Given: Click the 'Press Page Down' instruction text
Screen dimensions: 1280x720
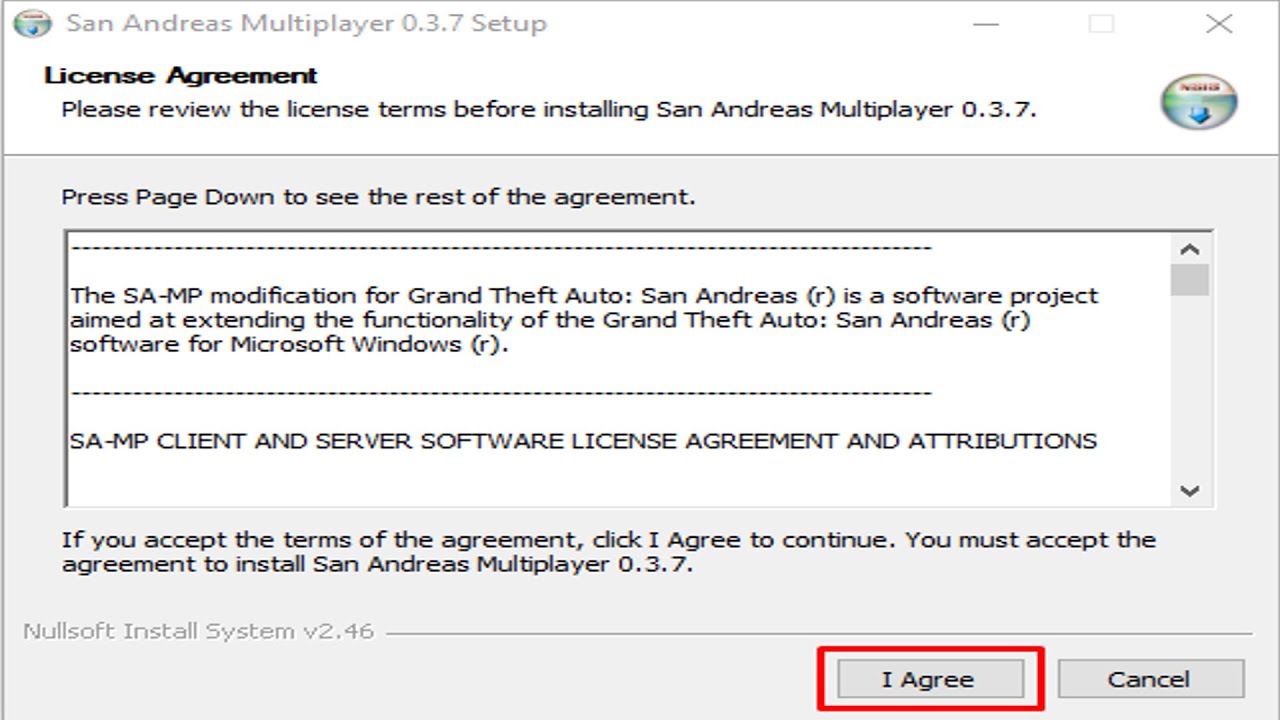Looking at the screenshot, I should coord(378,196).
